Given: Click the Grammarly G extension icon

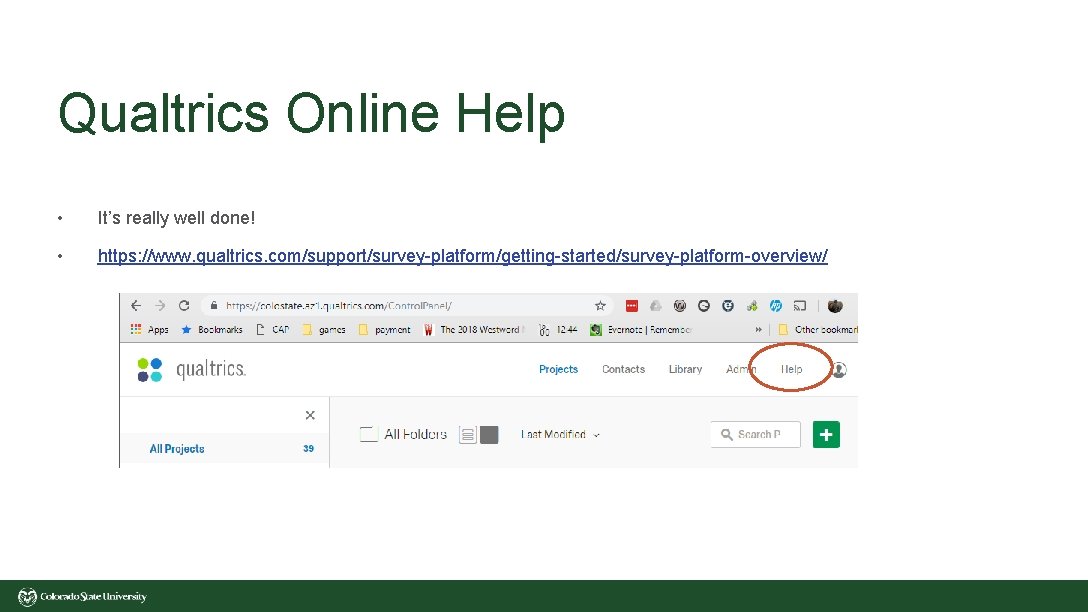Looking at the screenshot, I should pyautogui.click(x=704, y=305).
